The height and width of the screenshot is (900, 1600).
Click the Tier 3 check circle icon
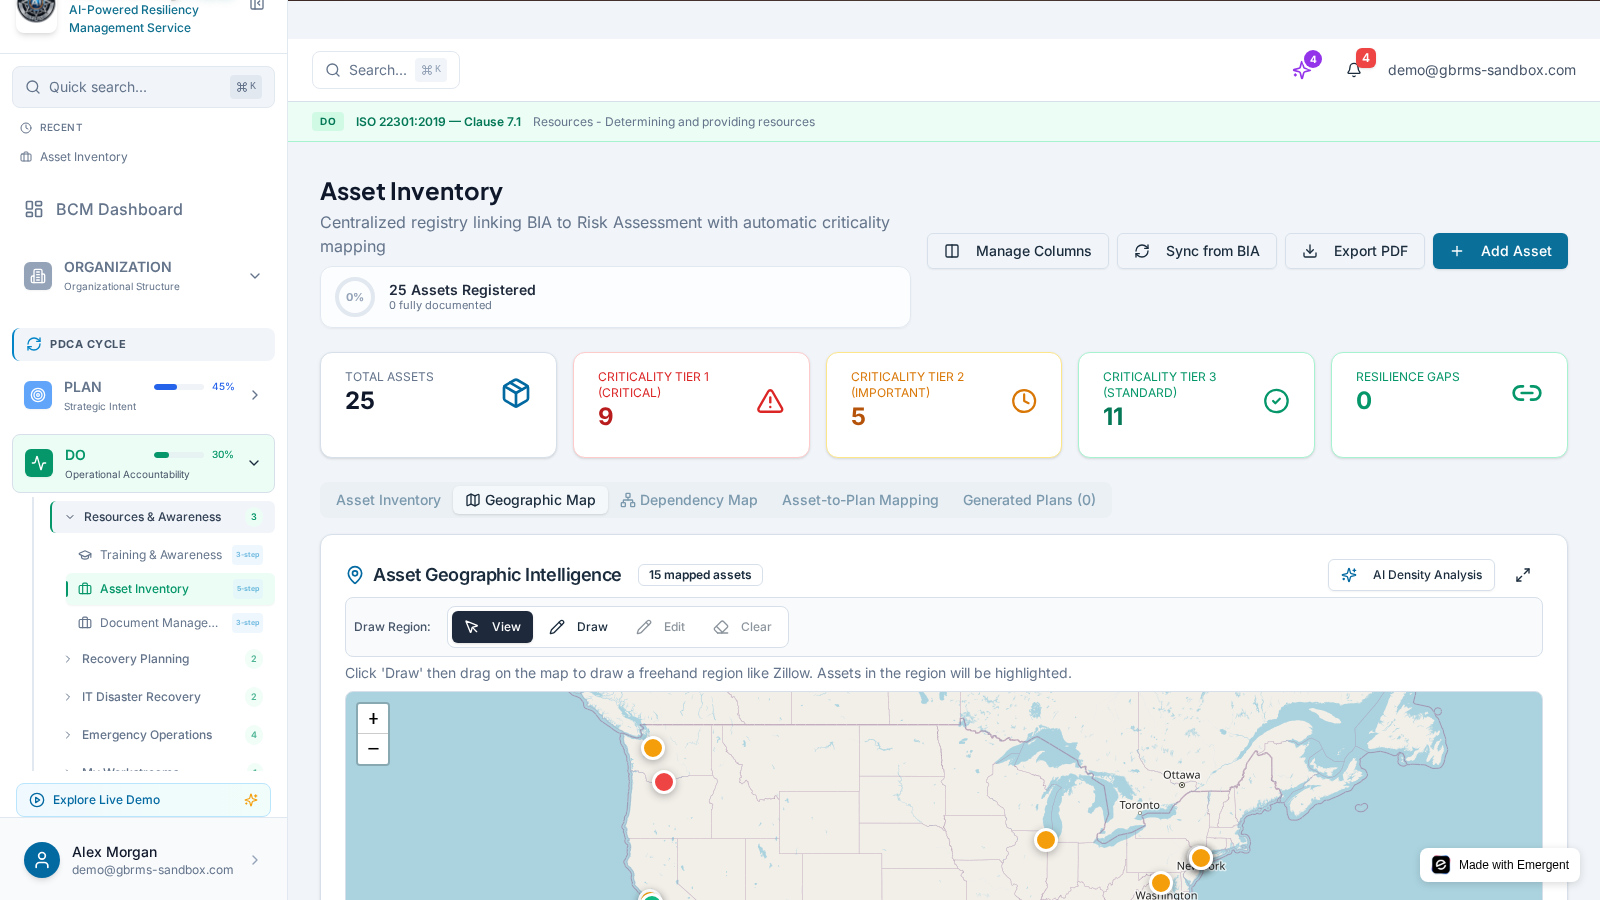pos(1276,401)
